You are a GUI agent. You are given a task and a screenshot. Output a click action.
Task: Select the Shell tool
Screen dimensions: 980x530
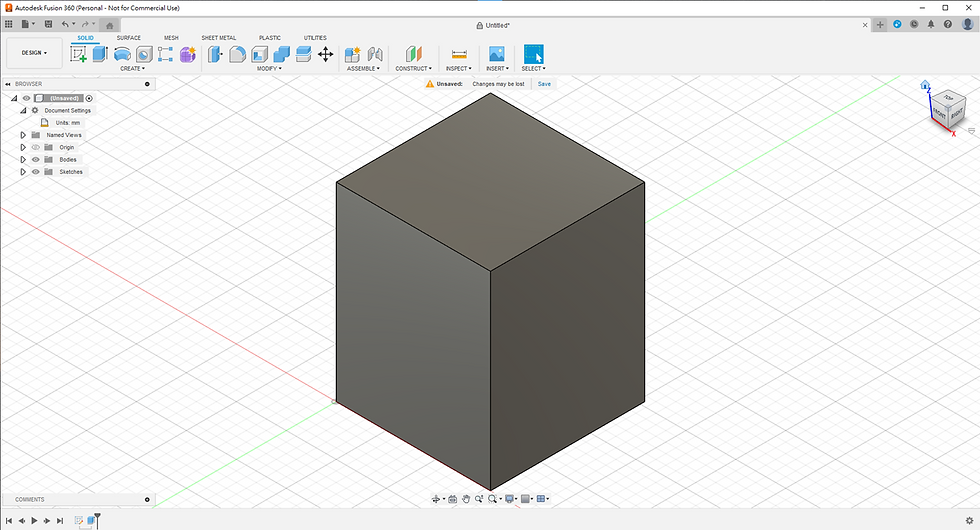point(259,54)
